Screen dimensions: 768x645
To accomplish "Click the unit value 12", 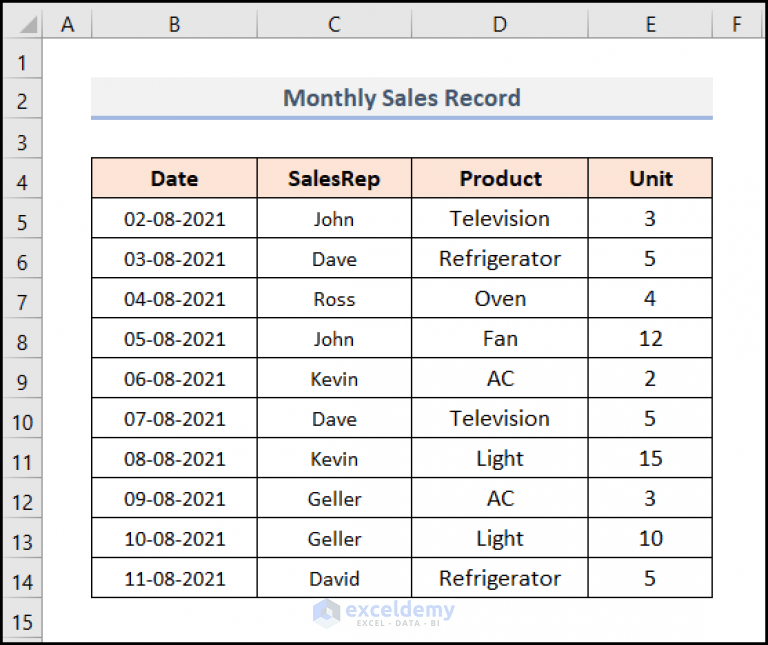I will 650,338.
